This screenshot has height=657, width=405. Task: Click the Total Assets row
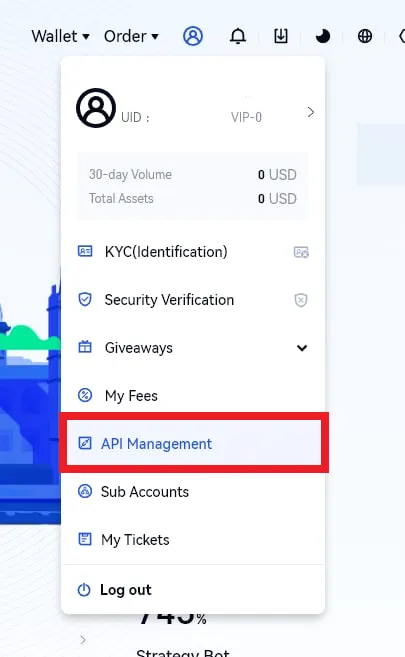pyautogui.click(x=193, y=198)
